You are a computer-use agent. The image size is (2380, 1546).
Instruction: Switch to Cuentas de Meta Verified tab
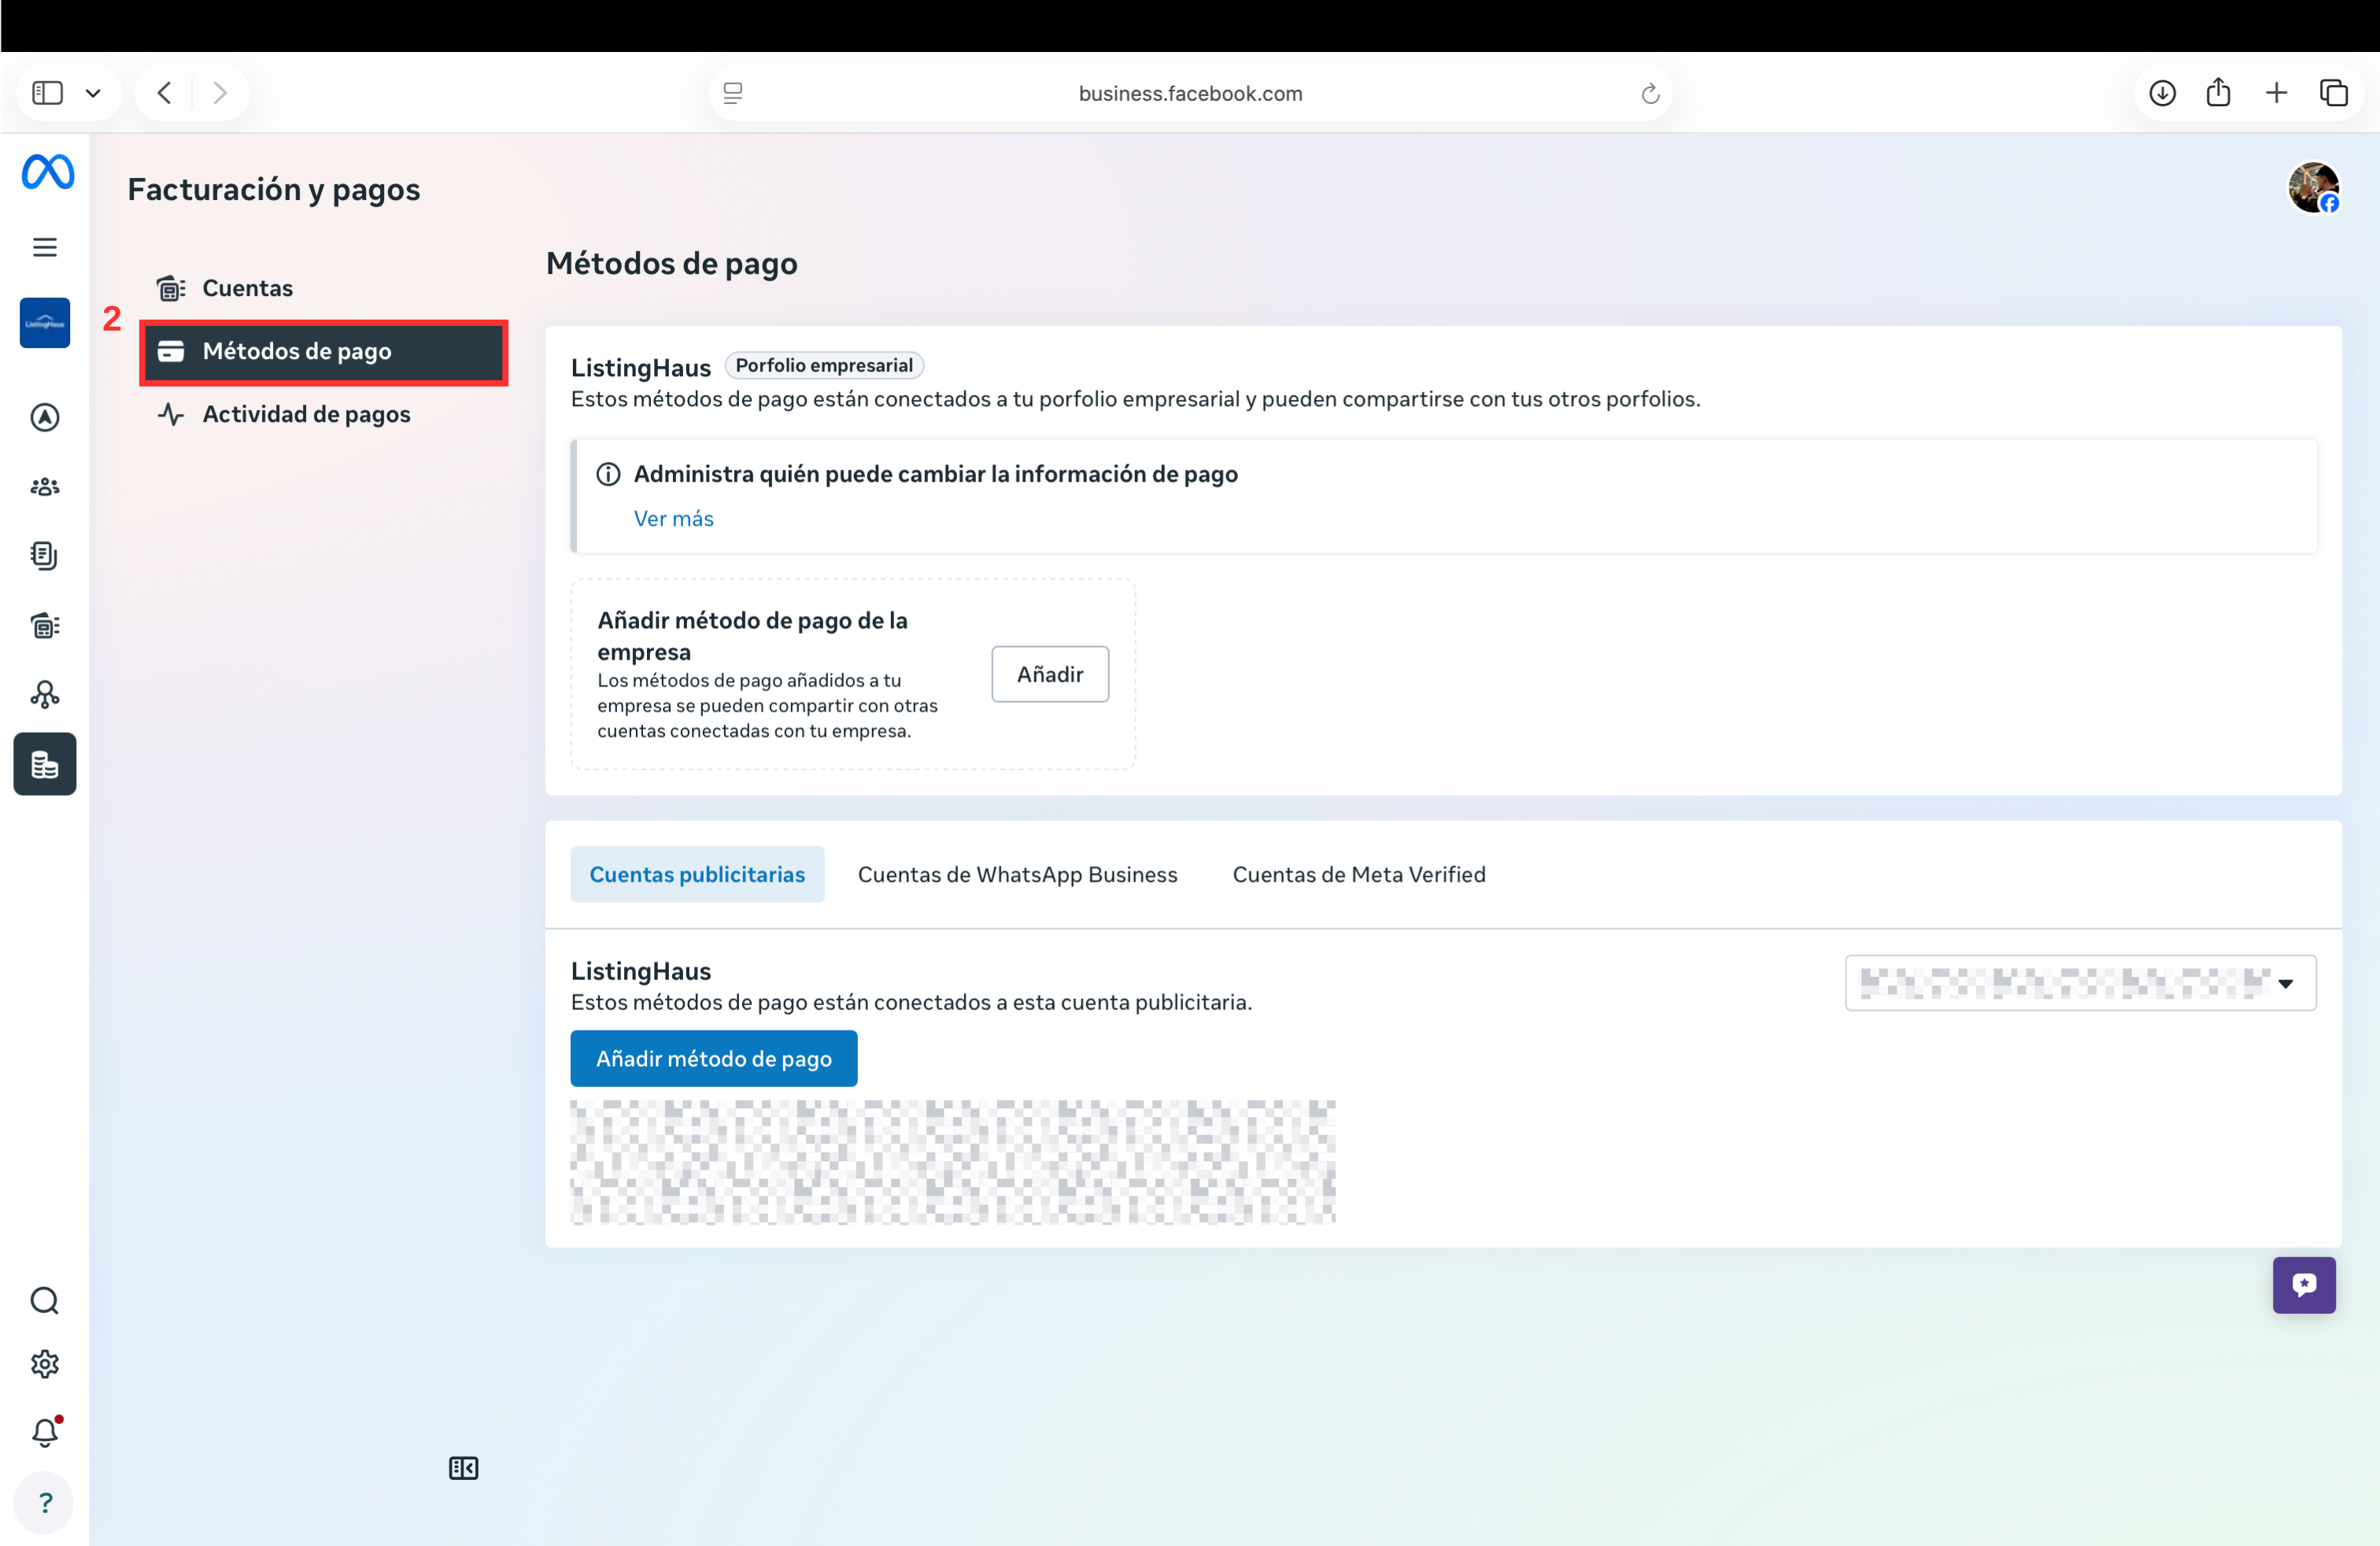click(1358, 874)
